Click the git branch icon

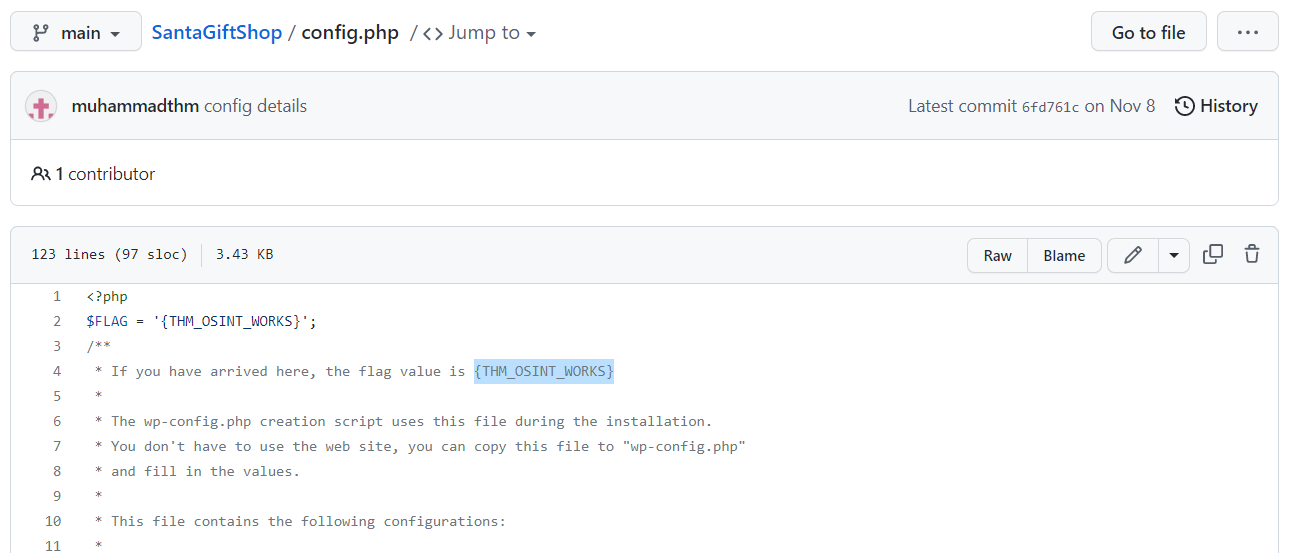click(41, 33)
